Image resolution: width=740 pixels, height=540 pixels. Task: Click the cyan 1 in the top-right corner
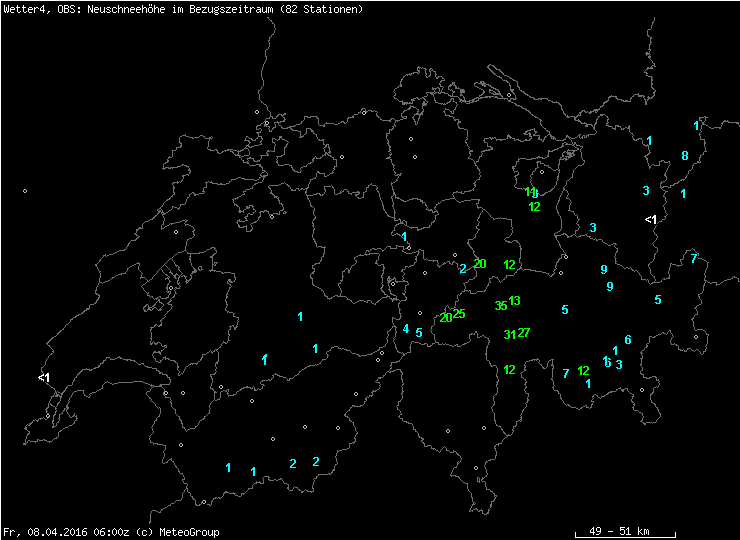pyautogui.click(x=696, y=126)
